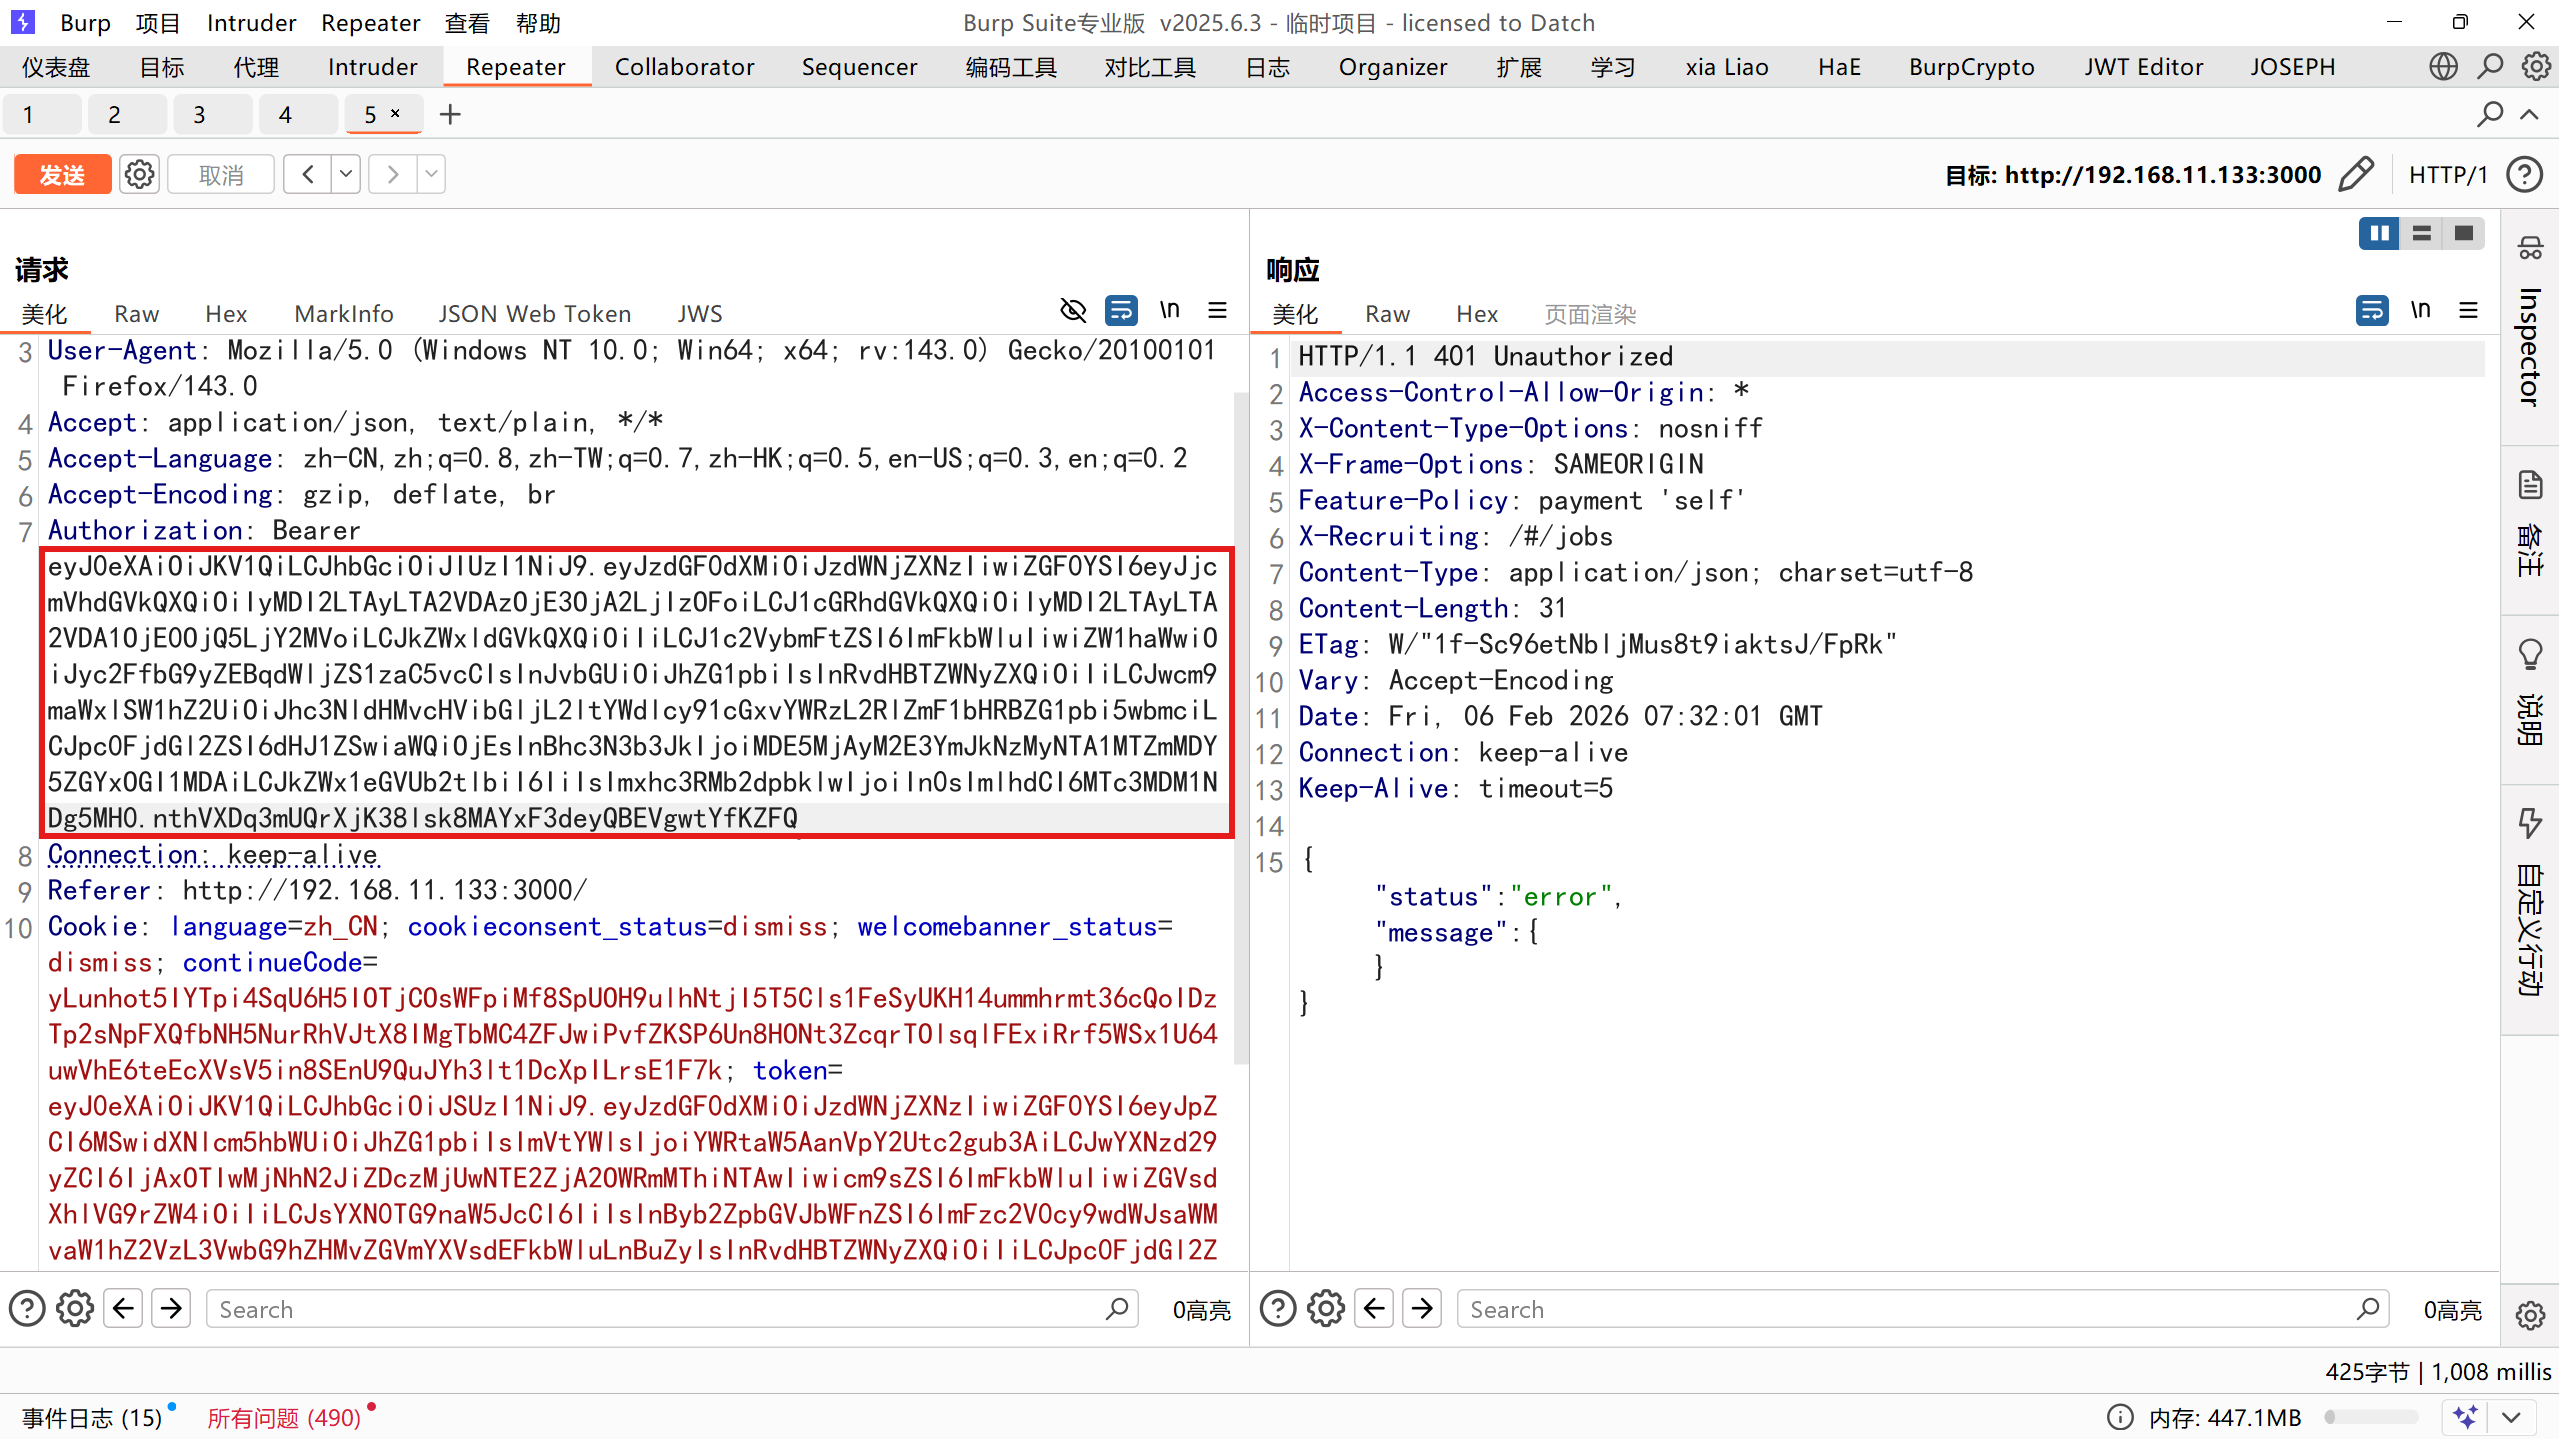Click the AI sparkle icon in status bar
Screen dimensions: 2559x1439
pyautogui.click(x=2465, y=1417)
